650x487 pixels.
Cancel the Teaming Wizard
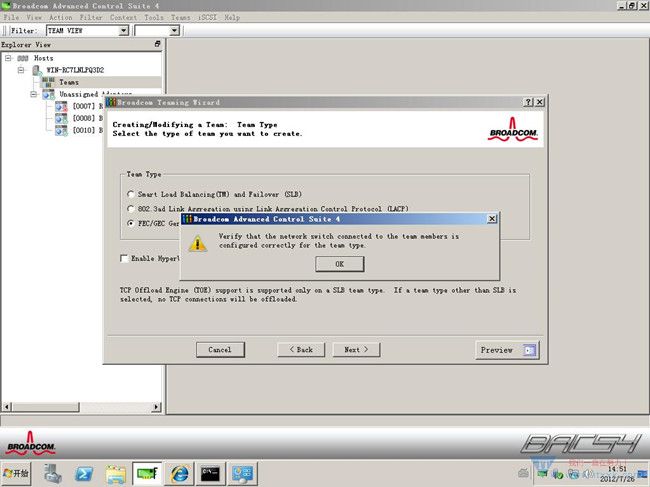click(220, 350)
